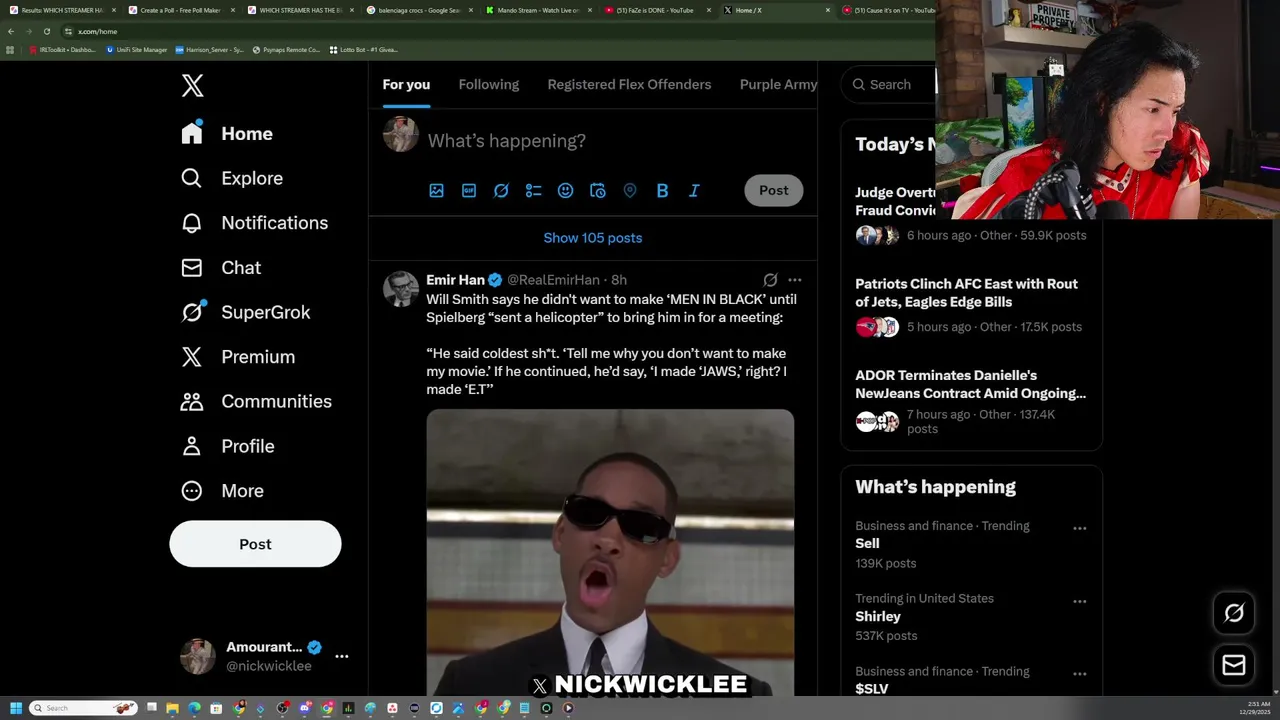Switch to balenciaga crocs Google Search tab
1280x720 pixels.
pos(419,10)
